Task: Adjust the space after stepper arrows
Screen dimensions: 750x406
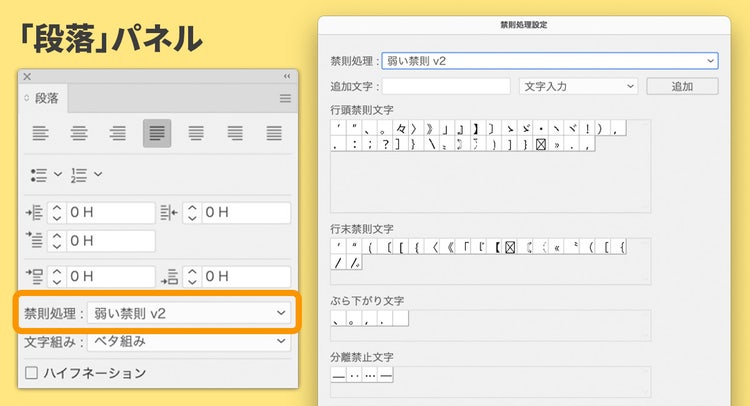Action: (x=192, y=276)
